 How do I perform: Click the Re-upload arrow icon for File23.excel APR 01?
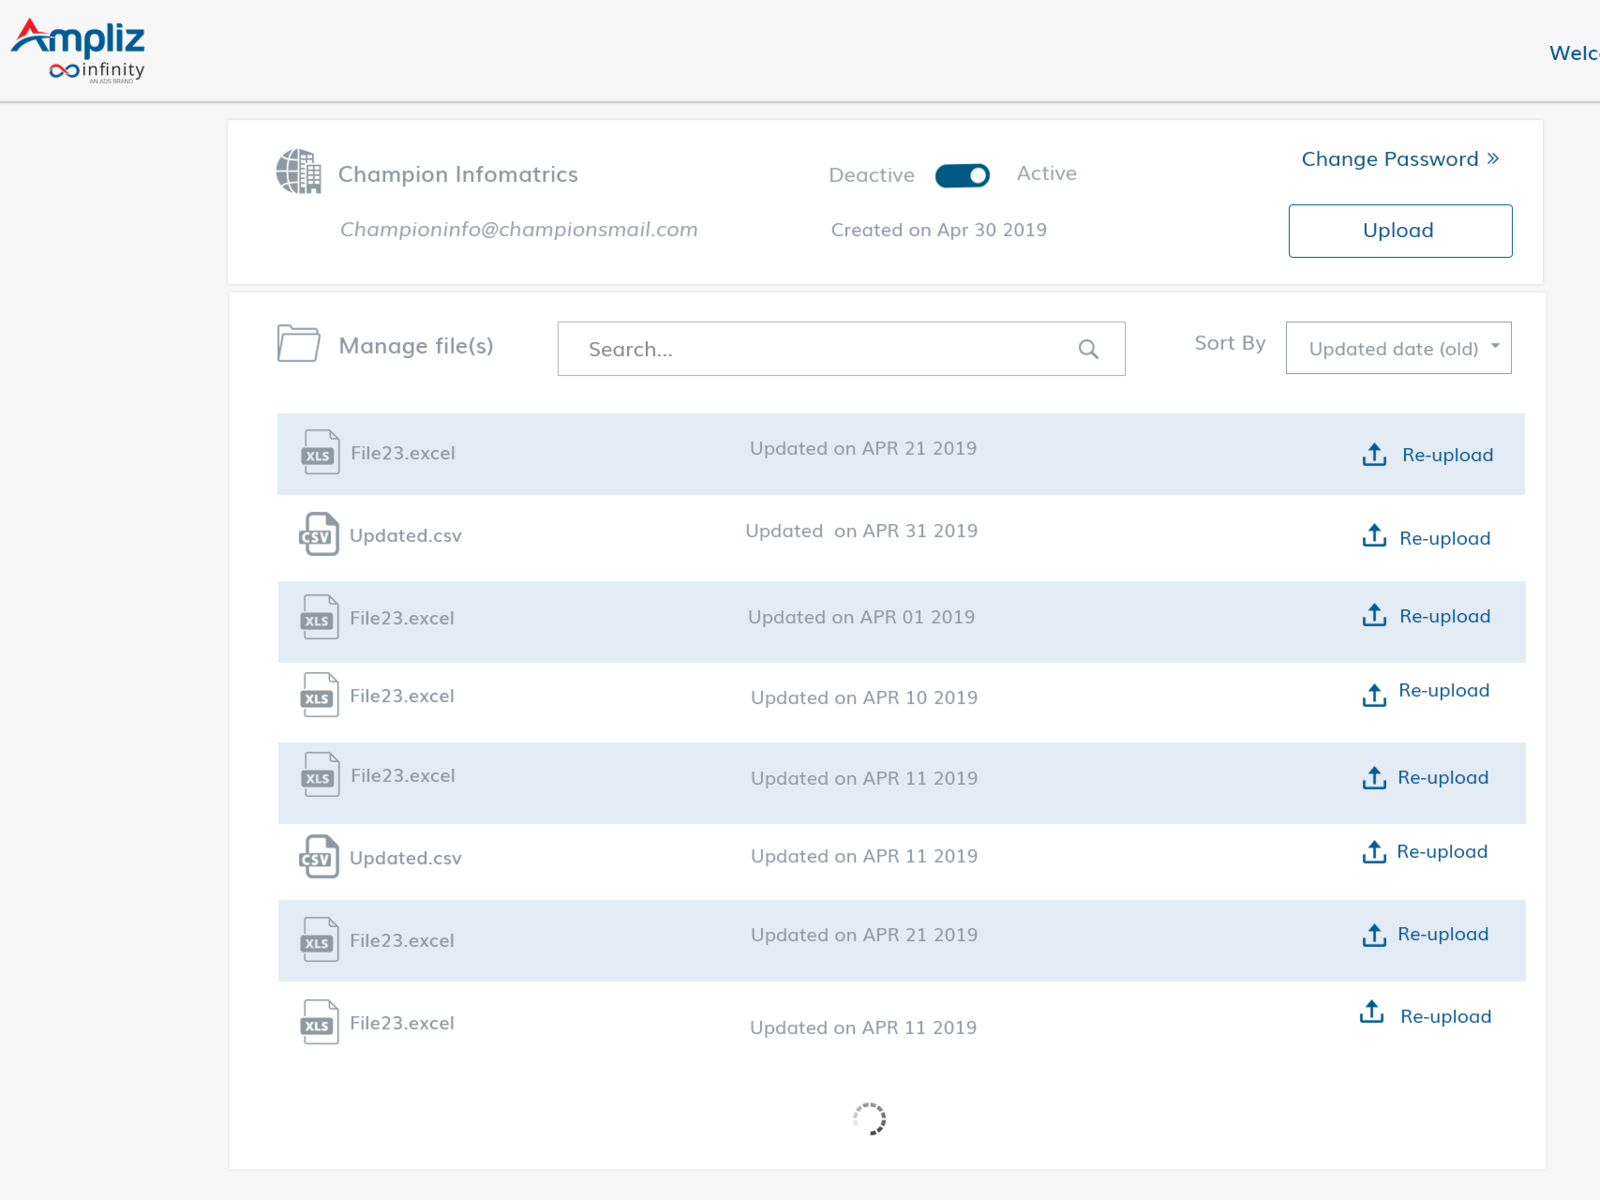[1374, 616]
